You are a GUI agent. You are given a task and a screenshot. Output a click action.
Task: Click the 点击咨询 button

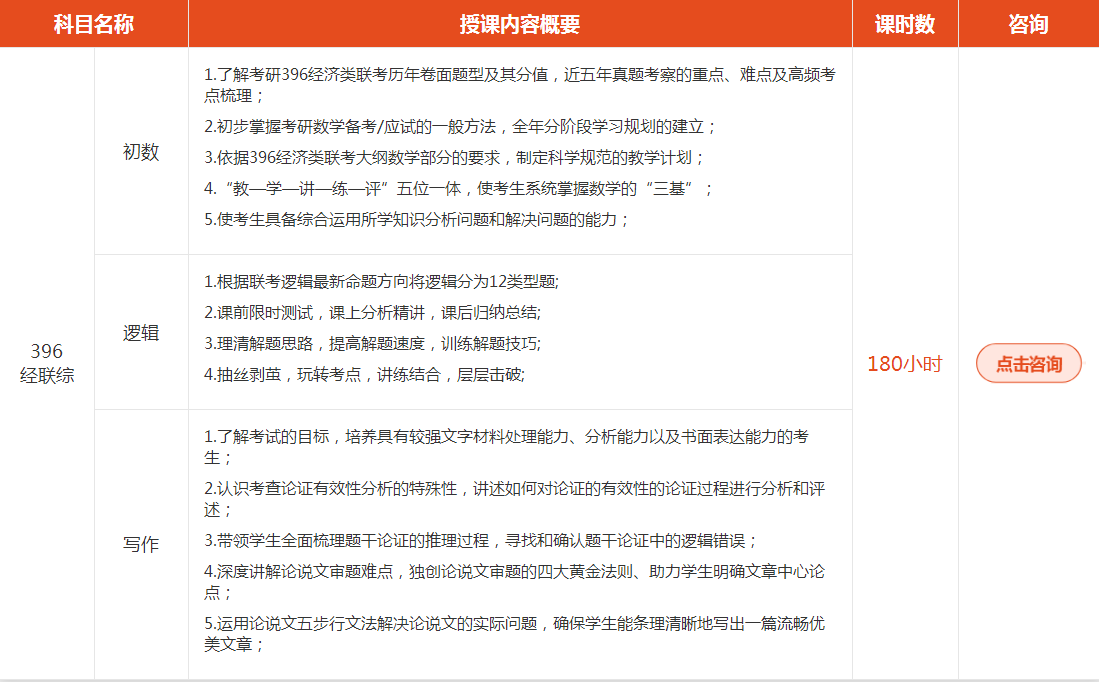pyautogui.click(x=1028, y=364)
